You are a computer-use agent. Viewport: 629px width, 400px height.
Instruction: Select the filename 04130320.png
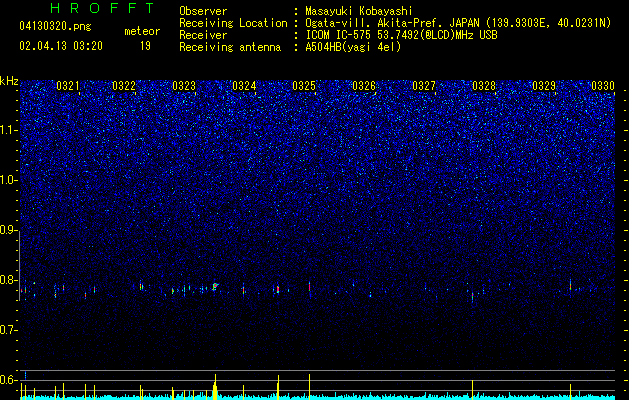[55, 27]
